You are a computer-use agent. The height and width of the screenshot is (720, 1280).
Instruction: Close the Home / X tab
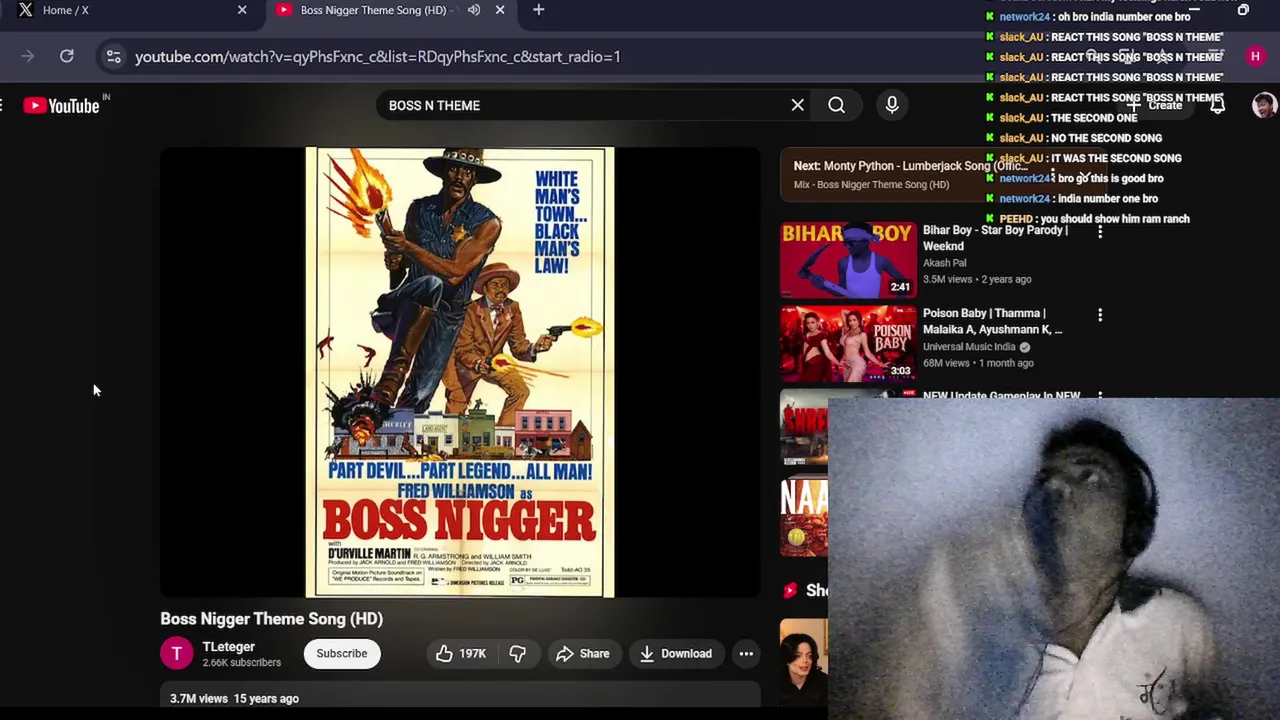click(x=242, y=10)
